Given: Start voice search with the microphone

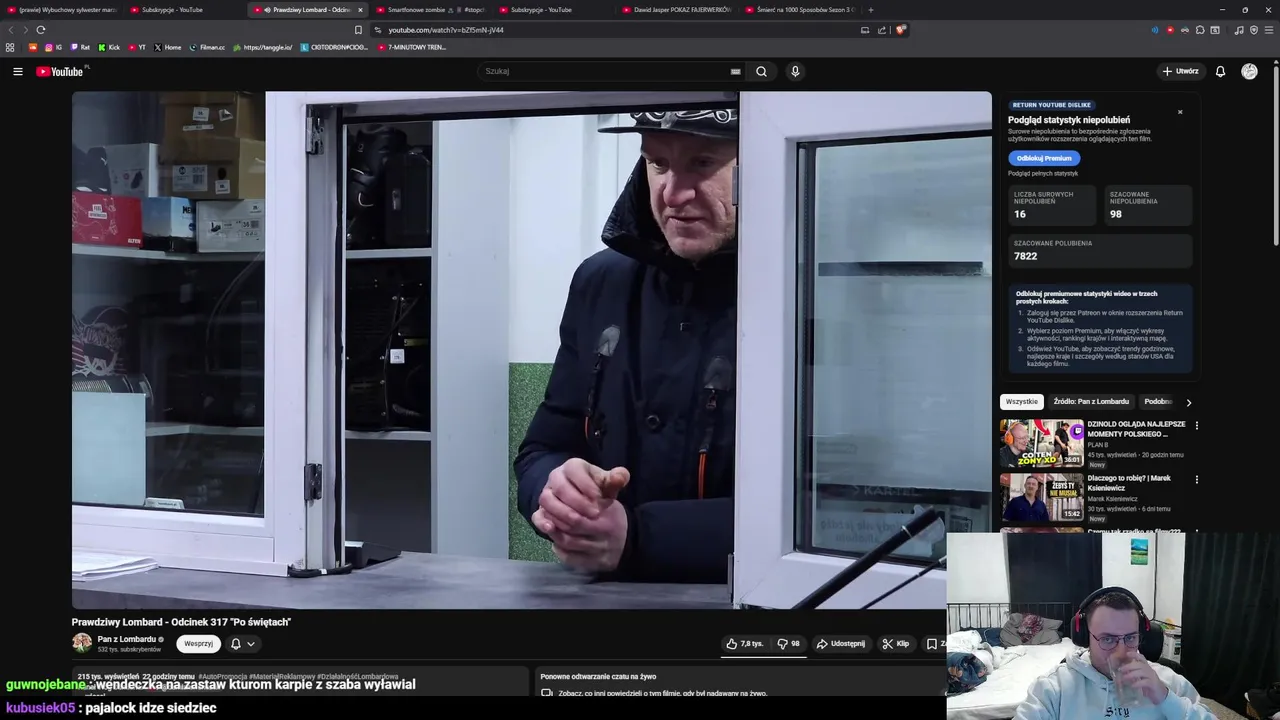Looking at the screenshot, I should (795, 71).
